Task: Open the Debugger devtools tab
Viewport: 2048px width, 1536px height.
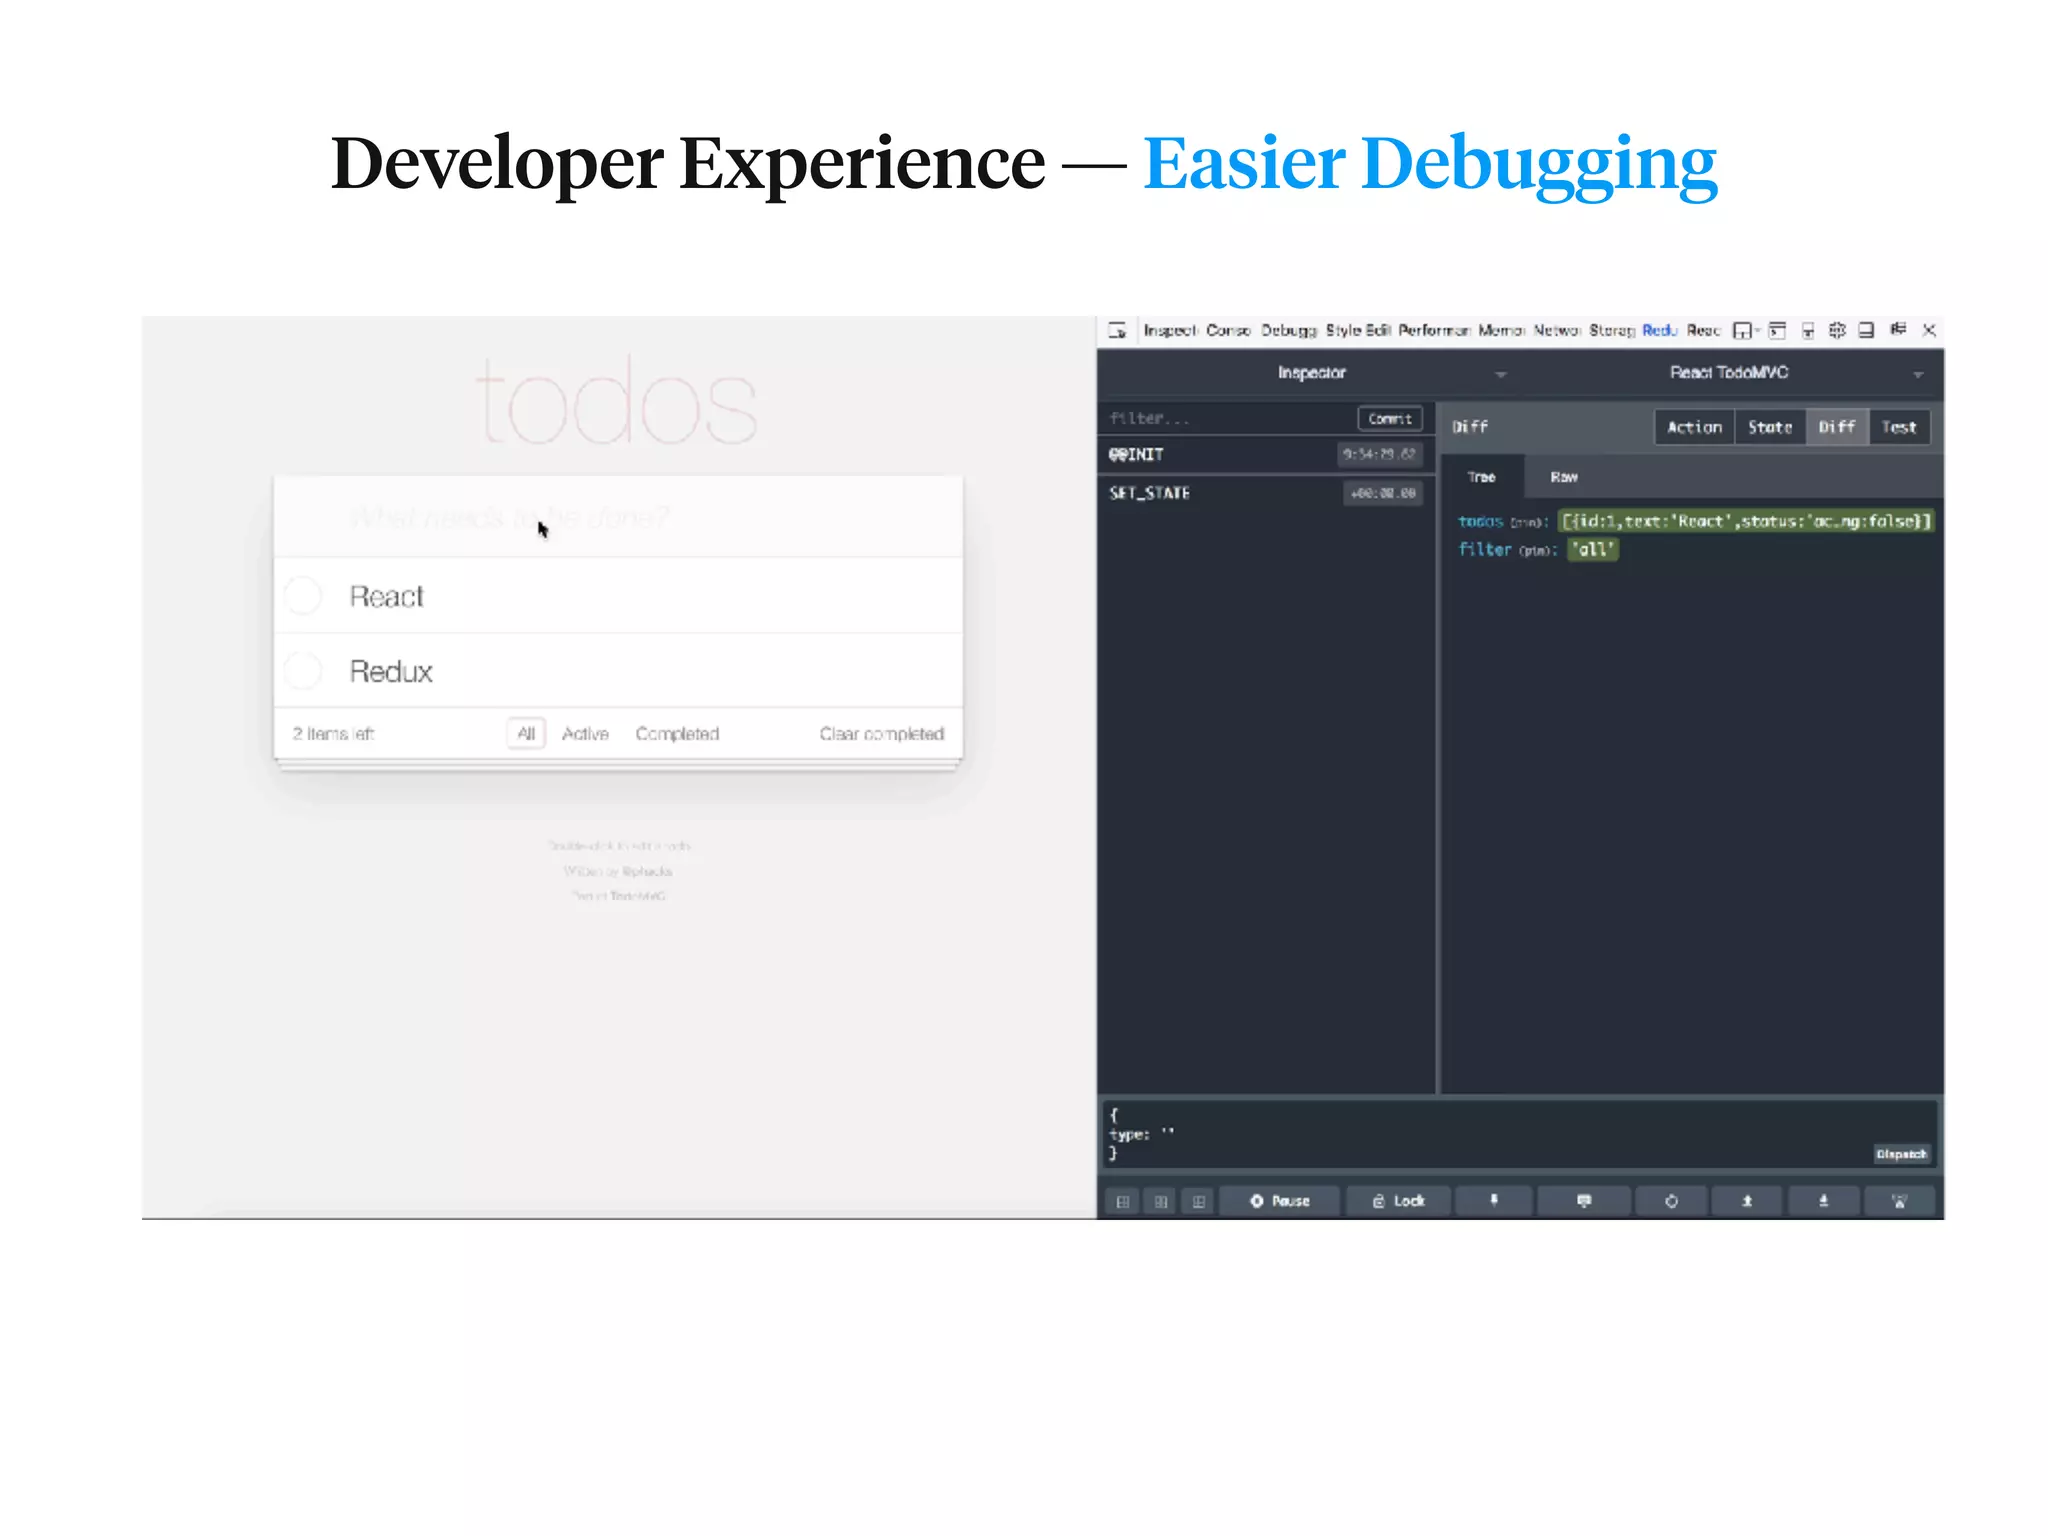Action: (1289, 330)
